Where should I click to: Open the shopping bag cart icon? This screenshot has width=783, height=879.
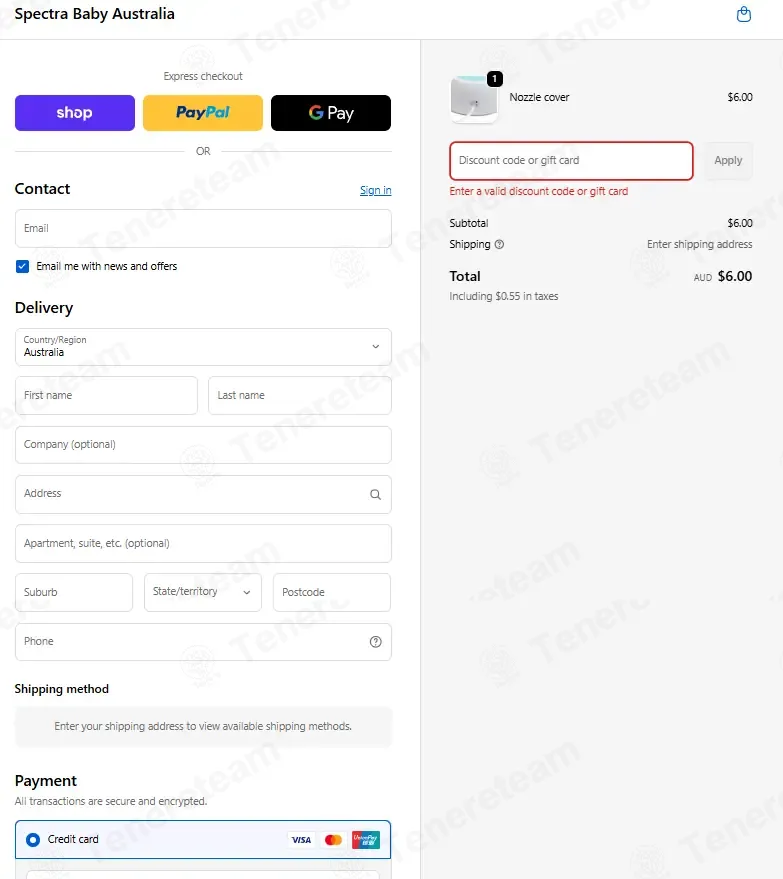(x=743, y=14)
